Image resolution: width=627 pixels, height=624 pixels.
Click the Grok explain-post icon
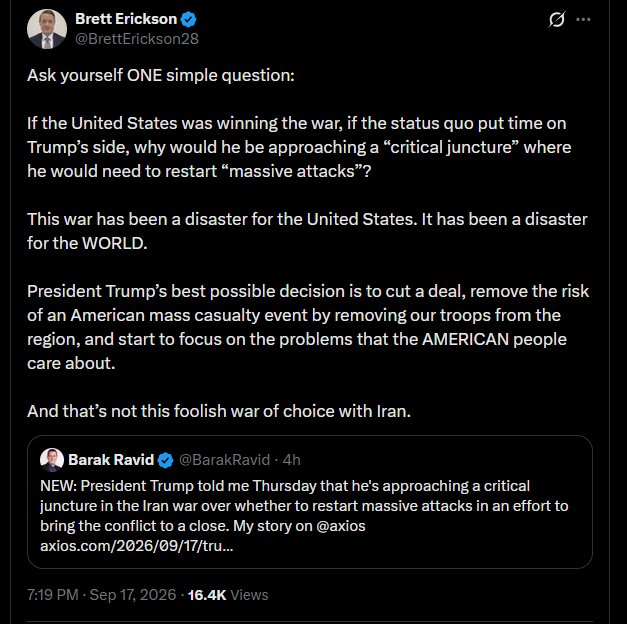557,19
